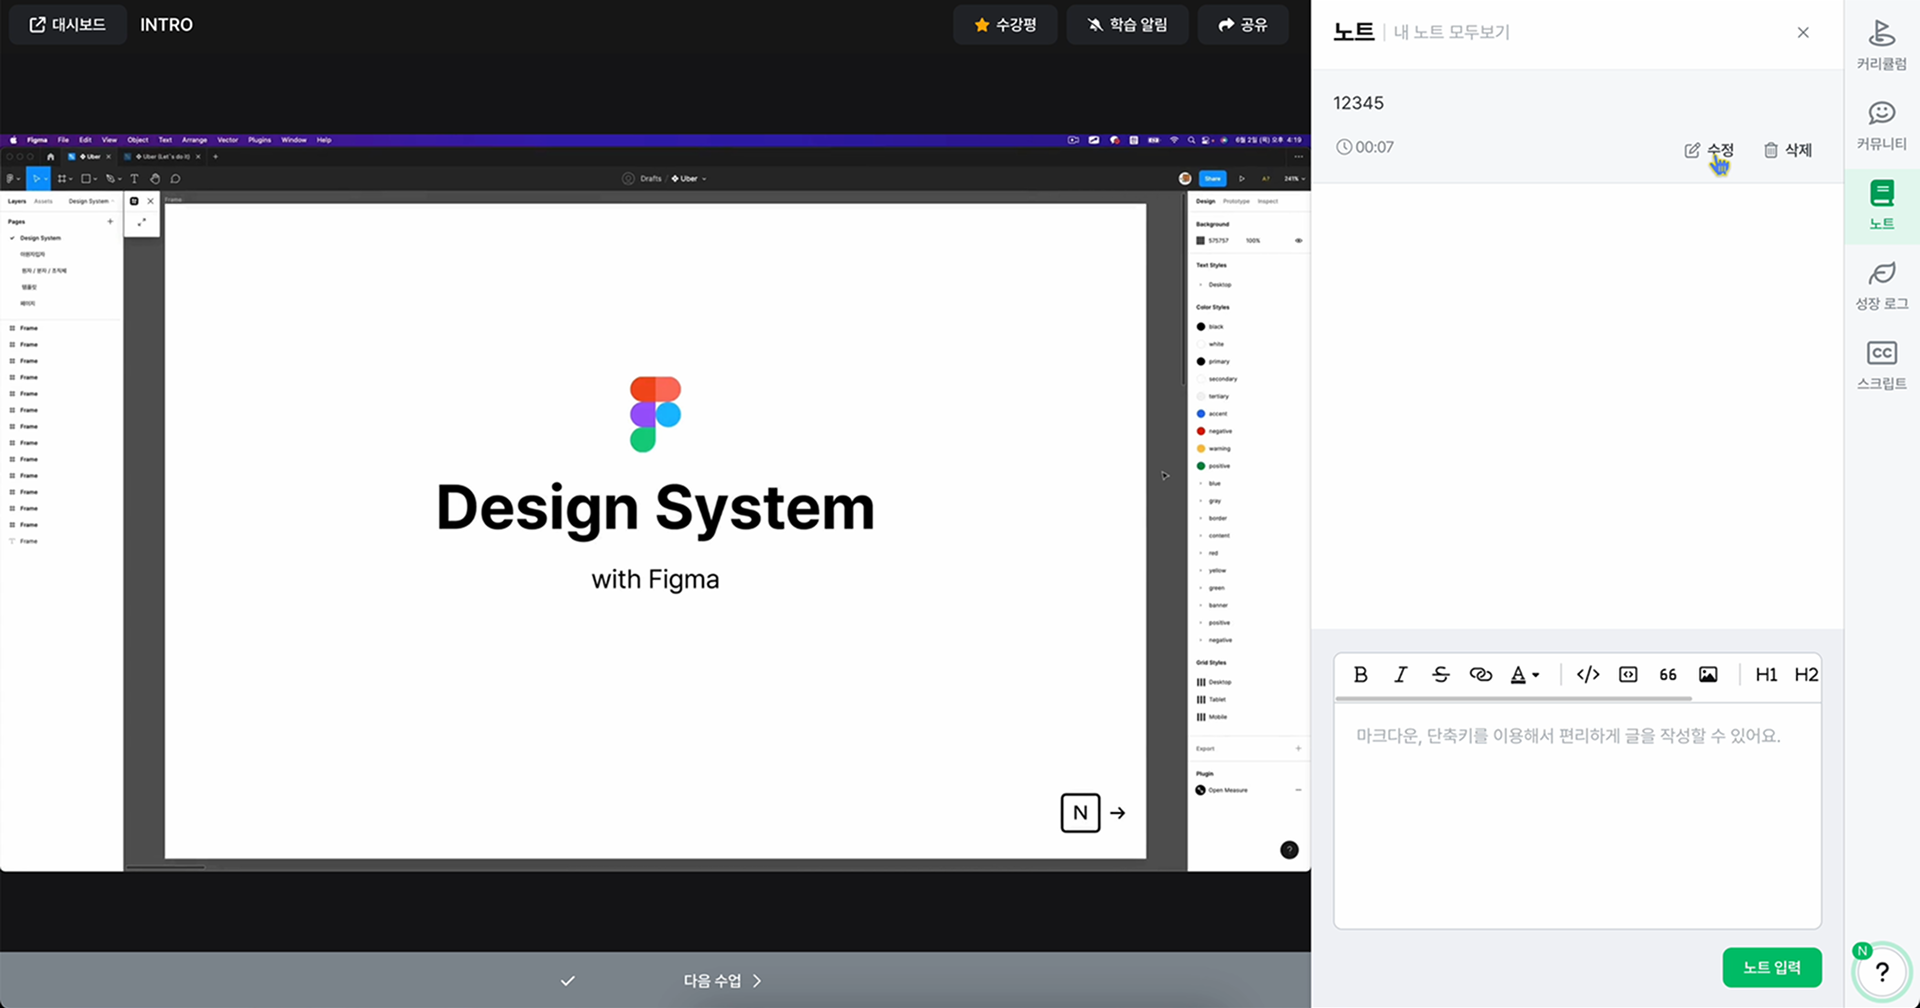Open the 수강평 review button
The image size is (1920, 1008).
click(1005, 25)
